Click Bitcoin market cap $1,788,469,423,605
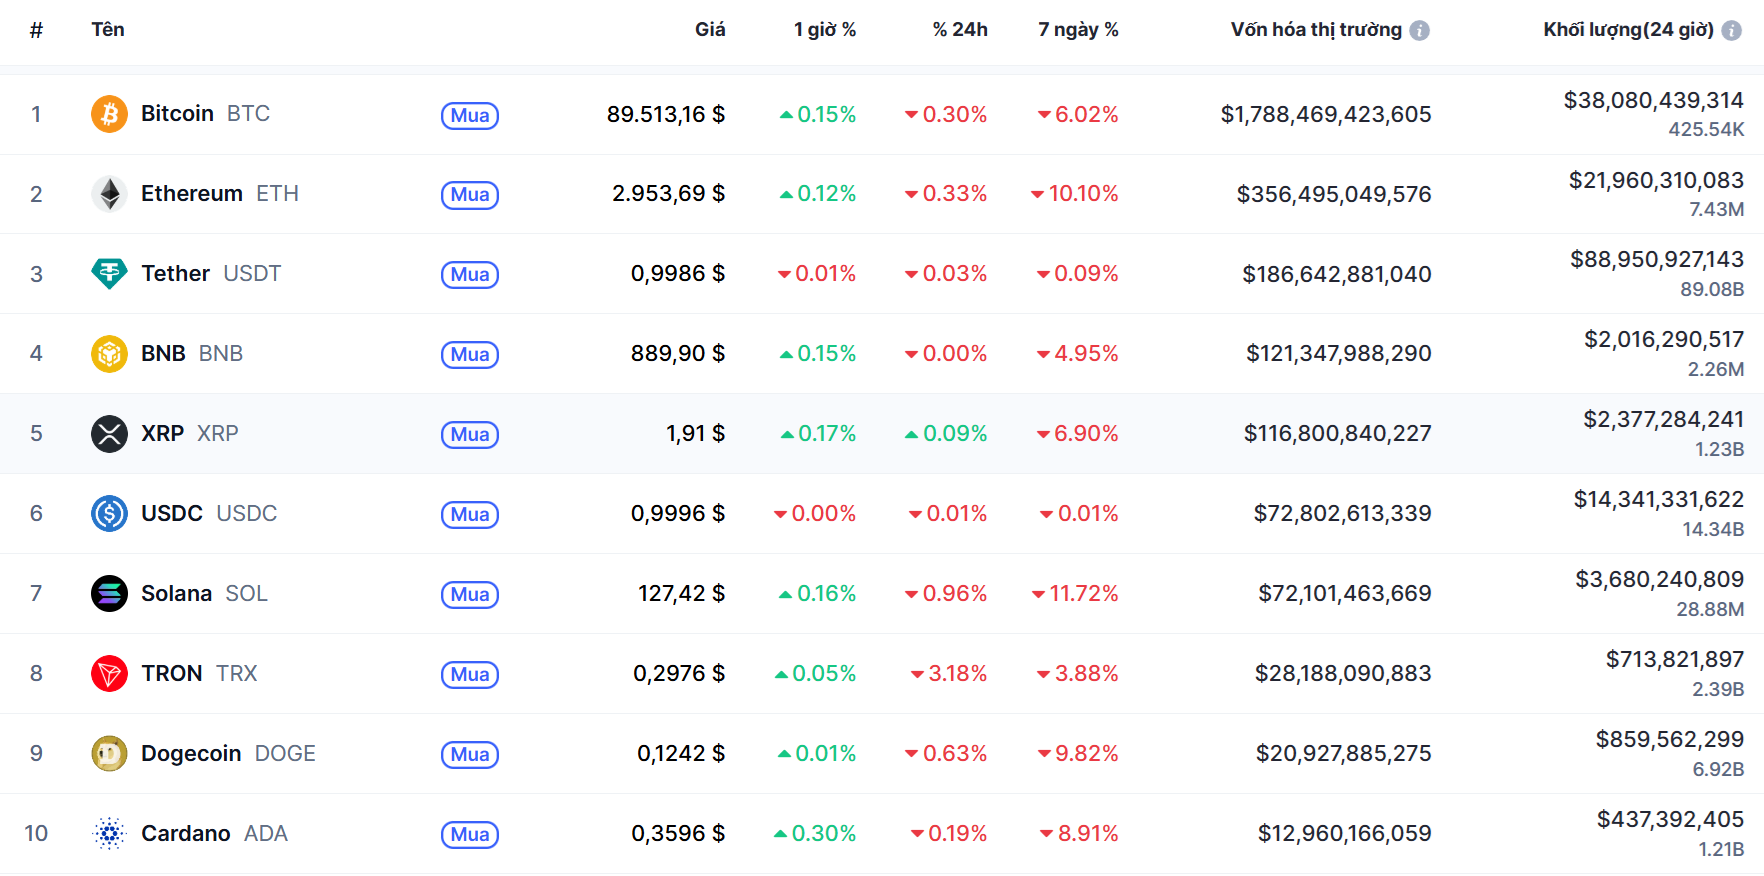The height and width of the screenshot is (876, 1764). click(x=1326, y=115)
